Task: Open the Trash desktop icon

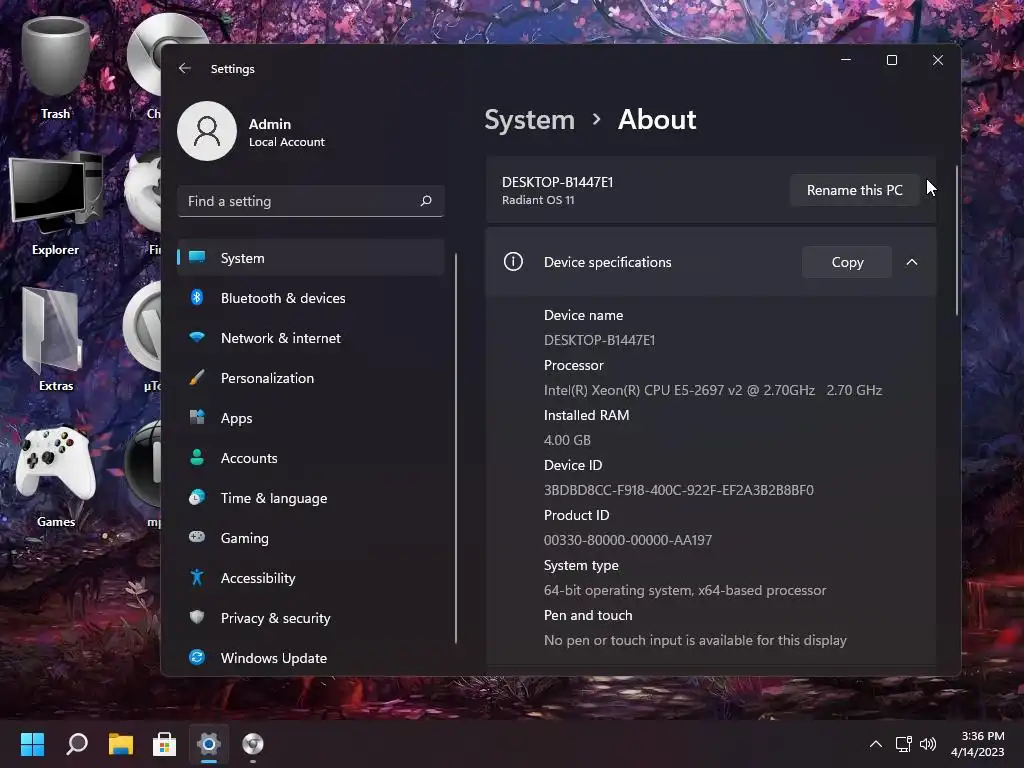Action: pyautogui.click(x=56, y=69)
